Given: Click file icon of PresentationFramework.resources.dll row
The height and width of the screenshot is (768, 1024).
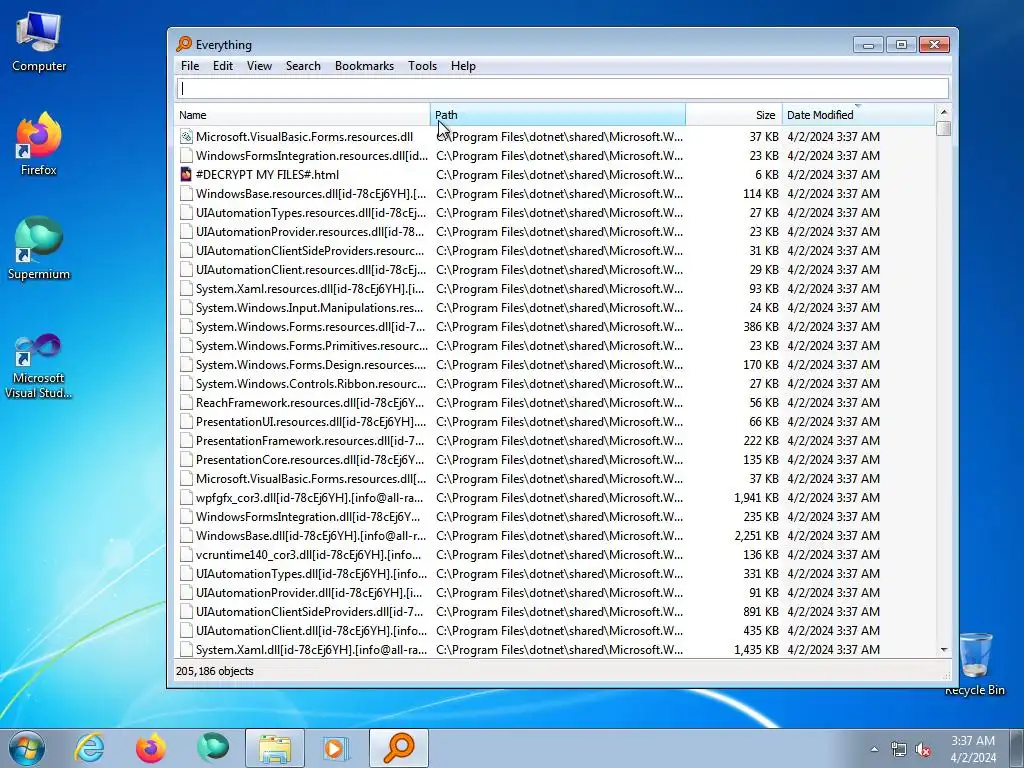Looking at the screenshot, I should (186, 441).
